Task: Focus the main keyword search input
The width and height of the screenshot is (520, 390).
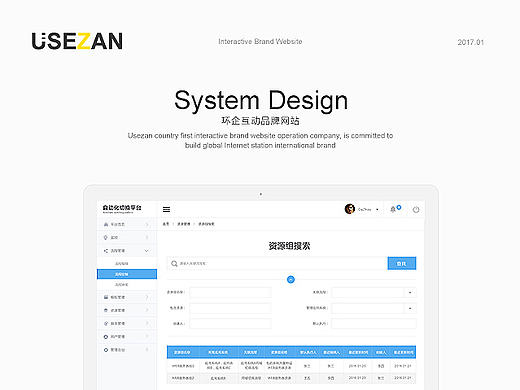Action: click(277, 263)
